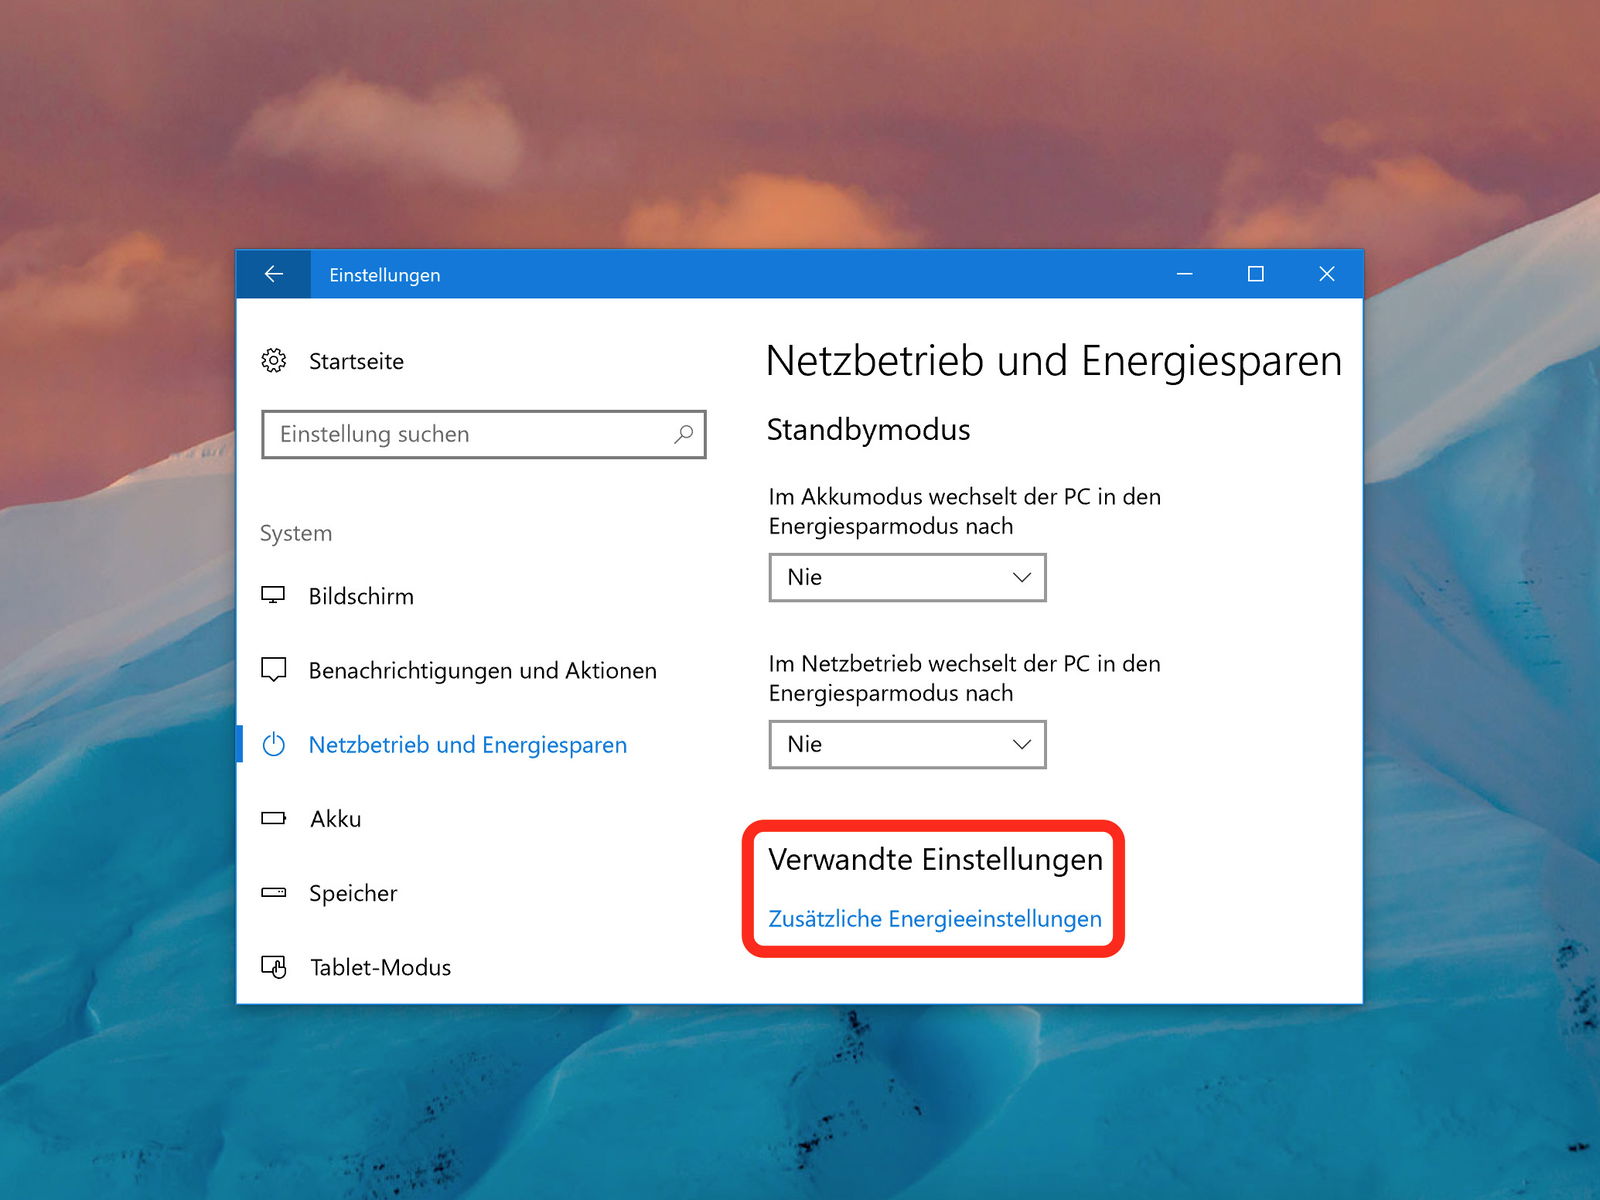This screenshot has width=1600, height=1200.
Task: Click the Einstellungen window title text
Action: [385, 275]
